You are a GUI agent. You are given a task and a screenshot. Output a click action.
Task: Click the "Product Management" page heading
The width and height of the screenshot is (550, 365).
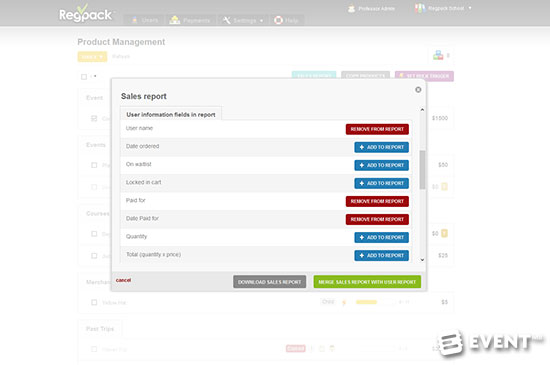pyautogui.click(x=121, y=42)
